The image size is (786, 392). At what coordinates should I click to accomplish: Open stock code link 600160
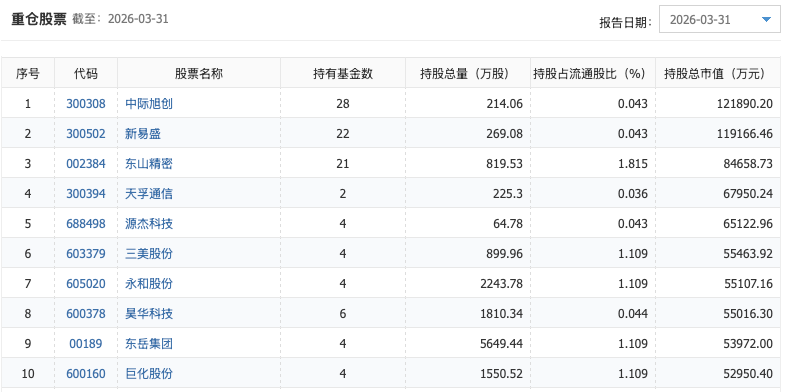[x=86, y=374]
